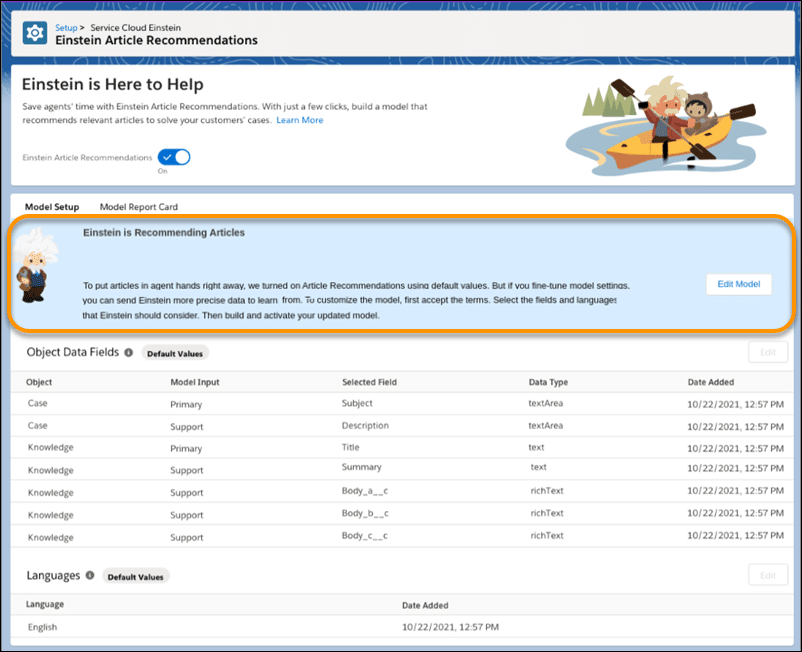The image size is (802, 652).
Task: Select the Title field cell
Action: point(350,447)
